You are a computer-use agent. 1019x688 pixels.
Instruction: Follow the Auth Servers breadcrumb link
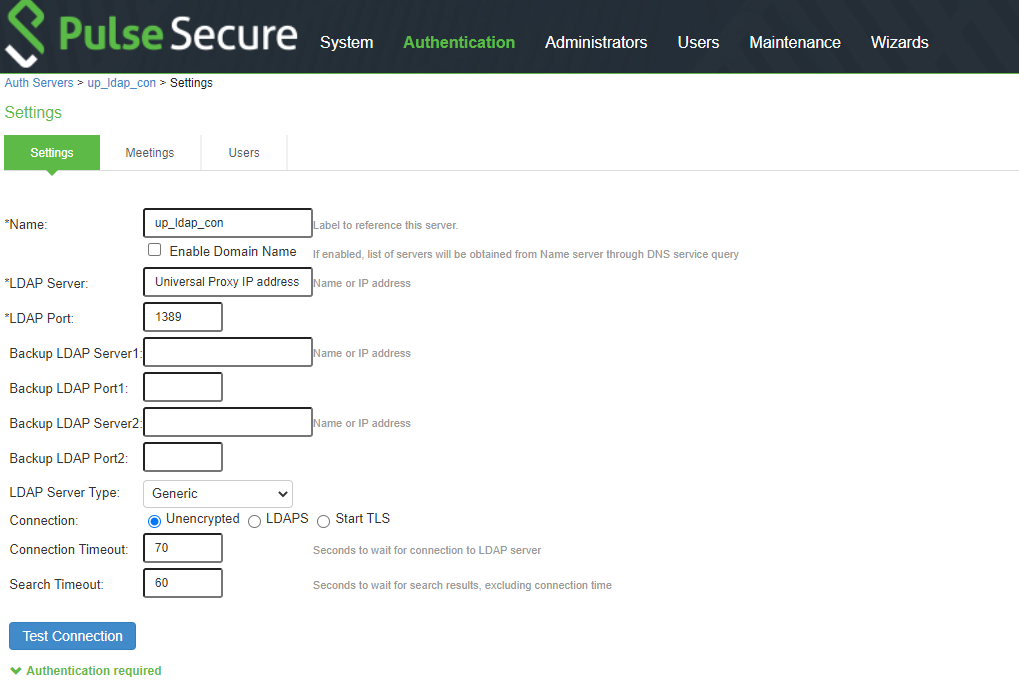(38, 82)
